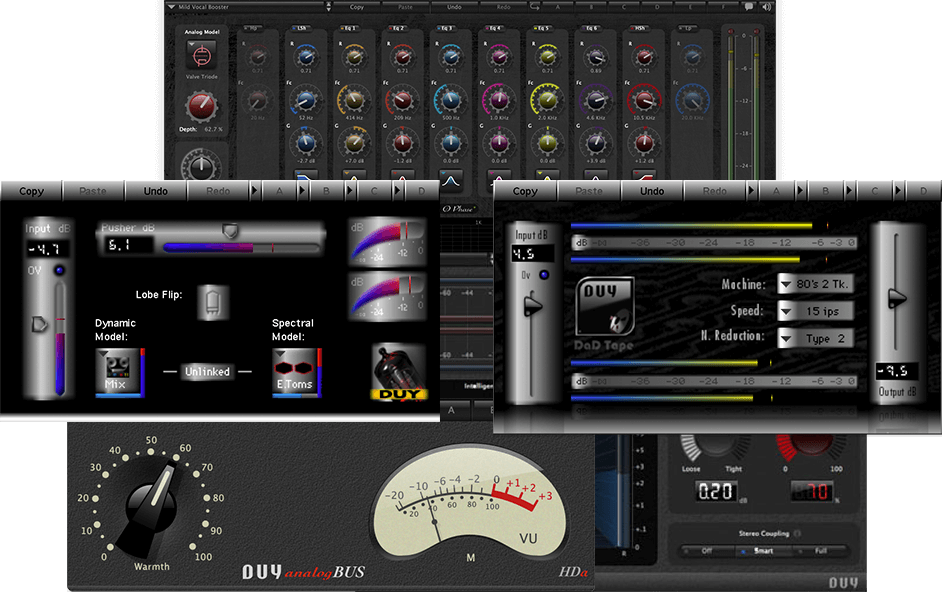Click the yellow DUY logo badge
Screen dimensions: 942x592
pyautogui.click(x=400, y=392)
